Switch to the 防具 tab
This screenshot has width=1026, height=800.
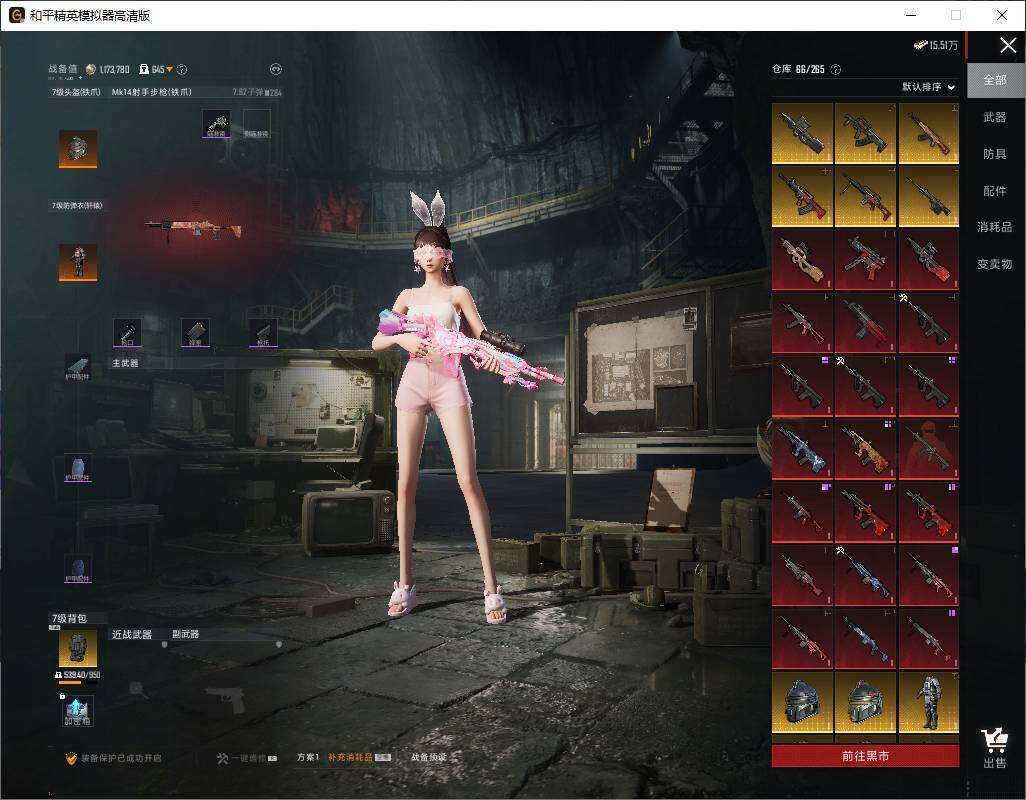point(995,154)
